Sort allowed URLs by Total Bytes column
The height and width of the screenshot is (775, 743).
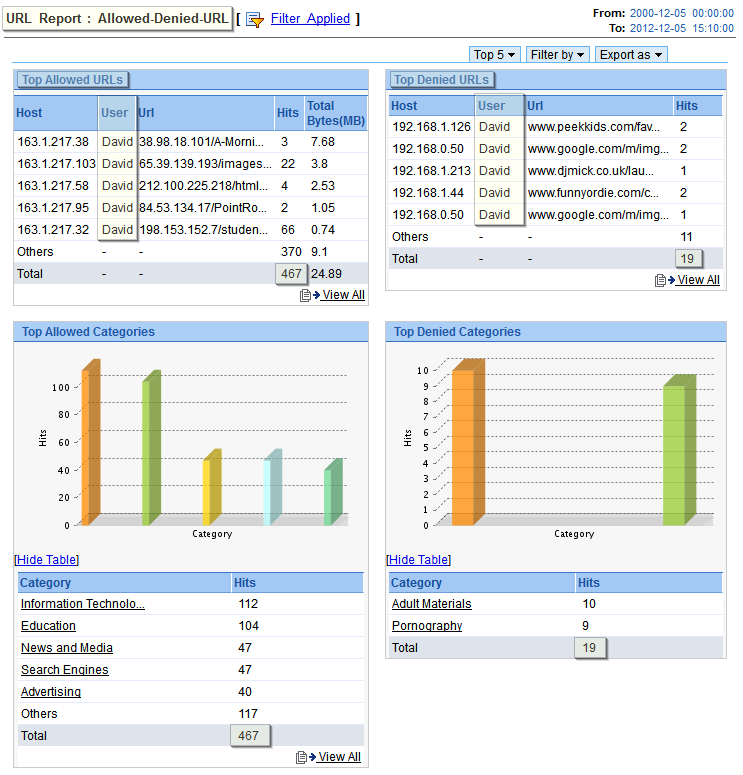pos(320,113)
